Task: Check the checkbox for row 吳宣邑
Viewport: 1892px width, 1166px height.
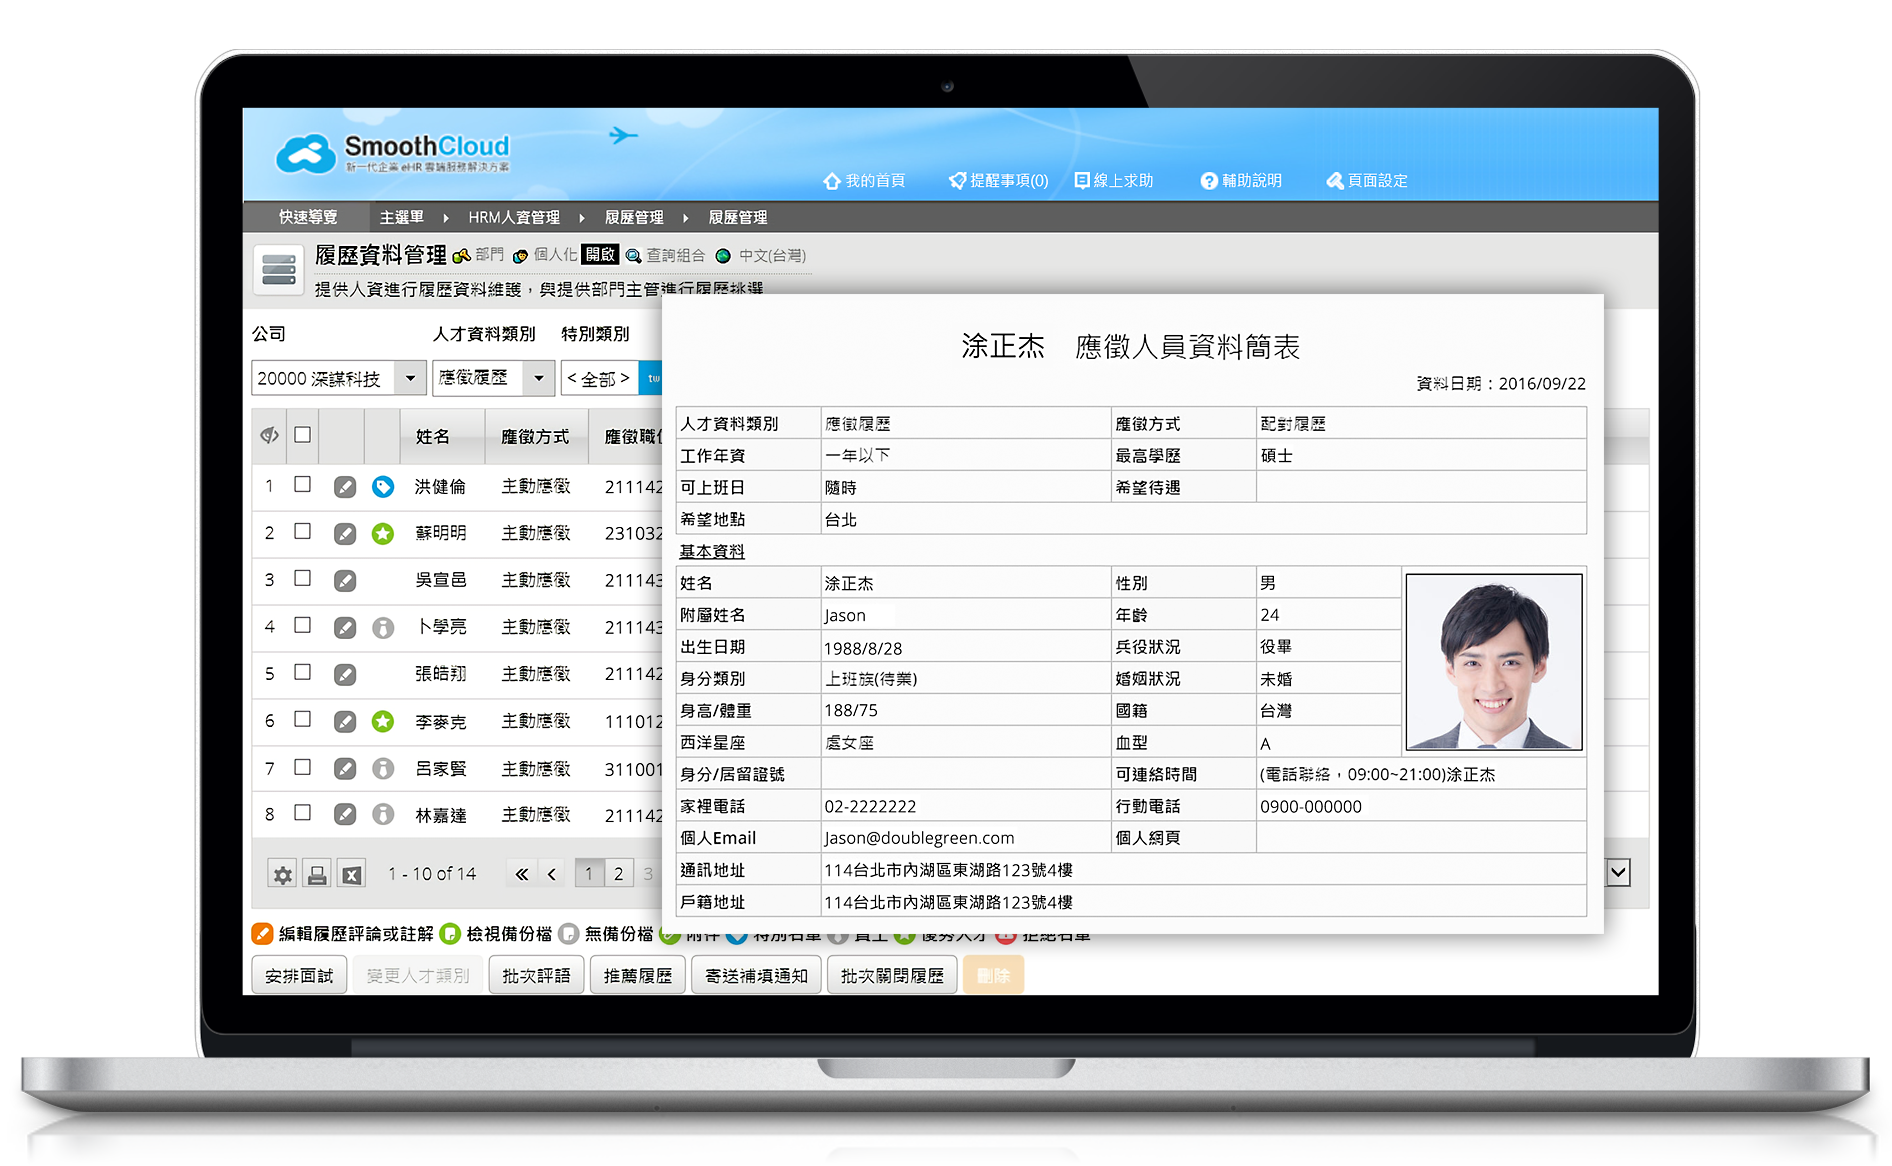Action: (302, 579)
